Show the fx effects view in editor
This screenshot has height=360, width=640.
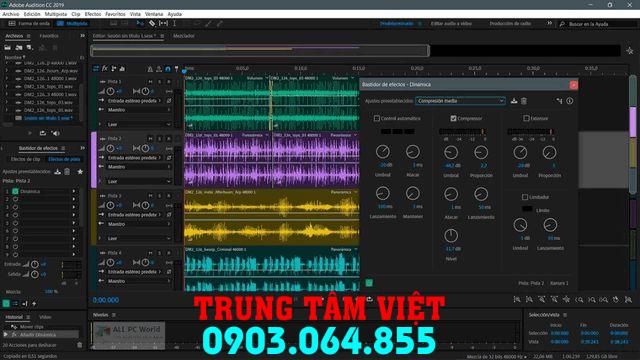coord(105,69)
